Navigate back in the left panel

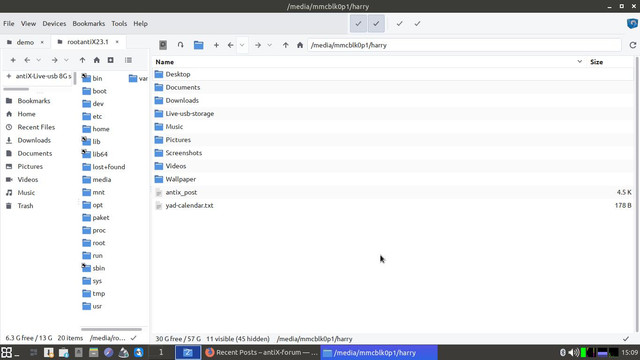pos(27,60)
